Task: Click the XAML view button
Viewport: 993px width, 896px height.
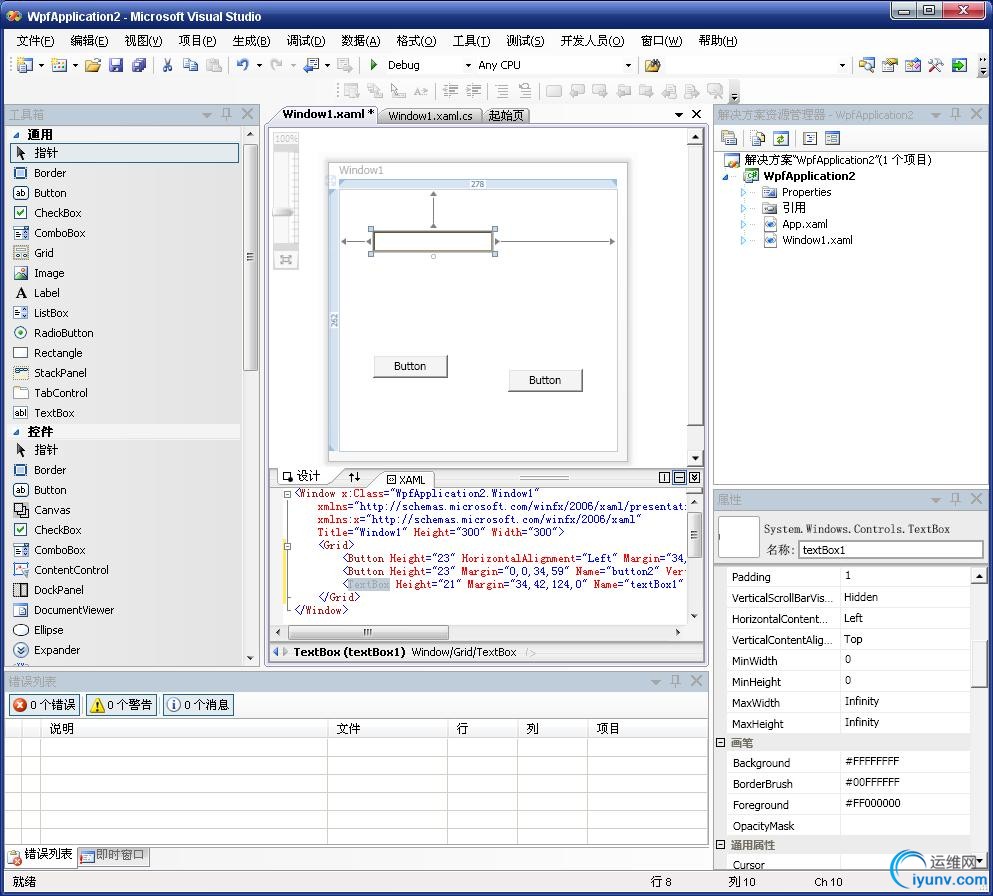Action: 407,479
